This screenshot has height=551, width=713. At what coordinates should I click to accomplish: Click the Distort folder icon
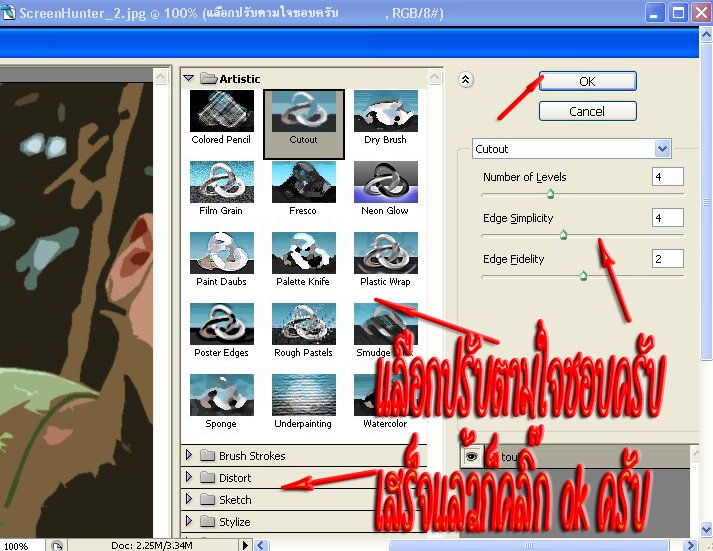[x=207, y=477]
